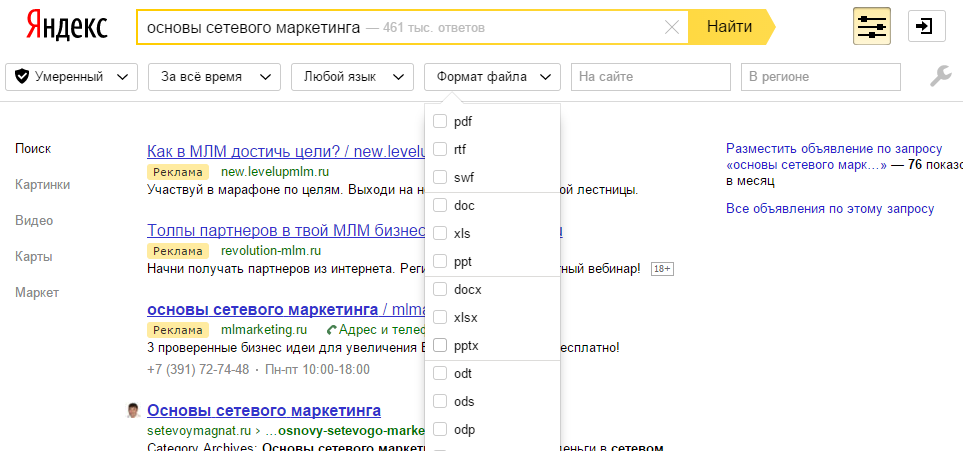Screen dimensions: 963x451
Task: Check the ppt file format box
Action: (440, 262)
